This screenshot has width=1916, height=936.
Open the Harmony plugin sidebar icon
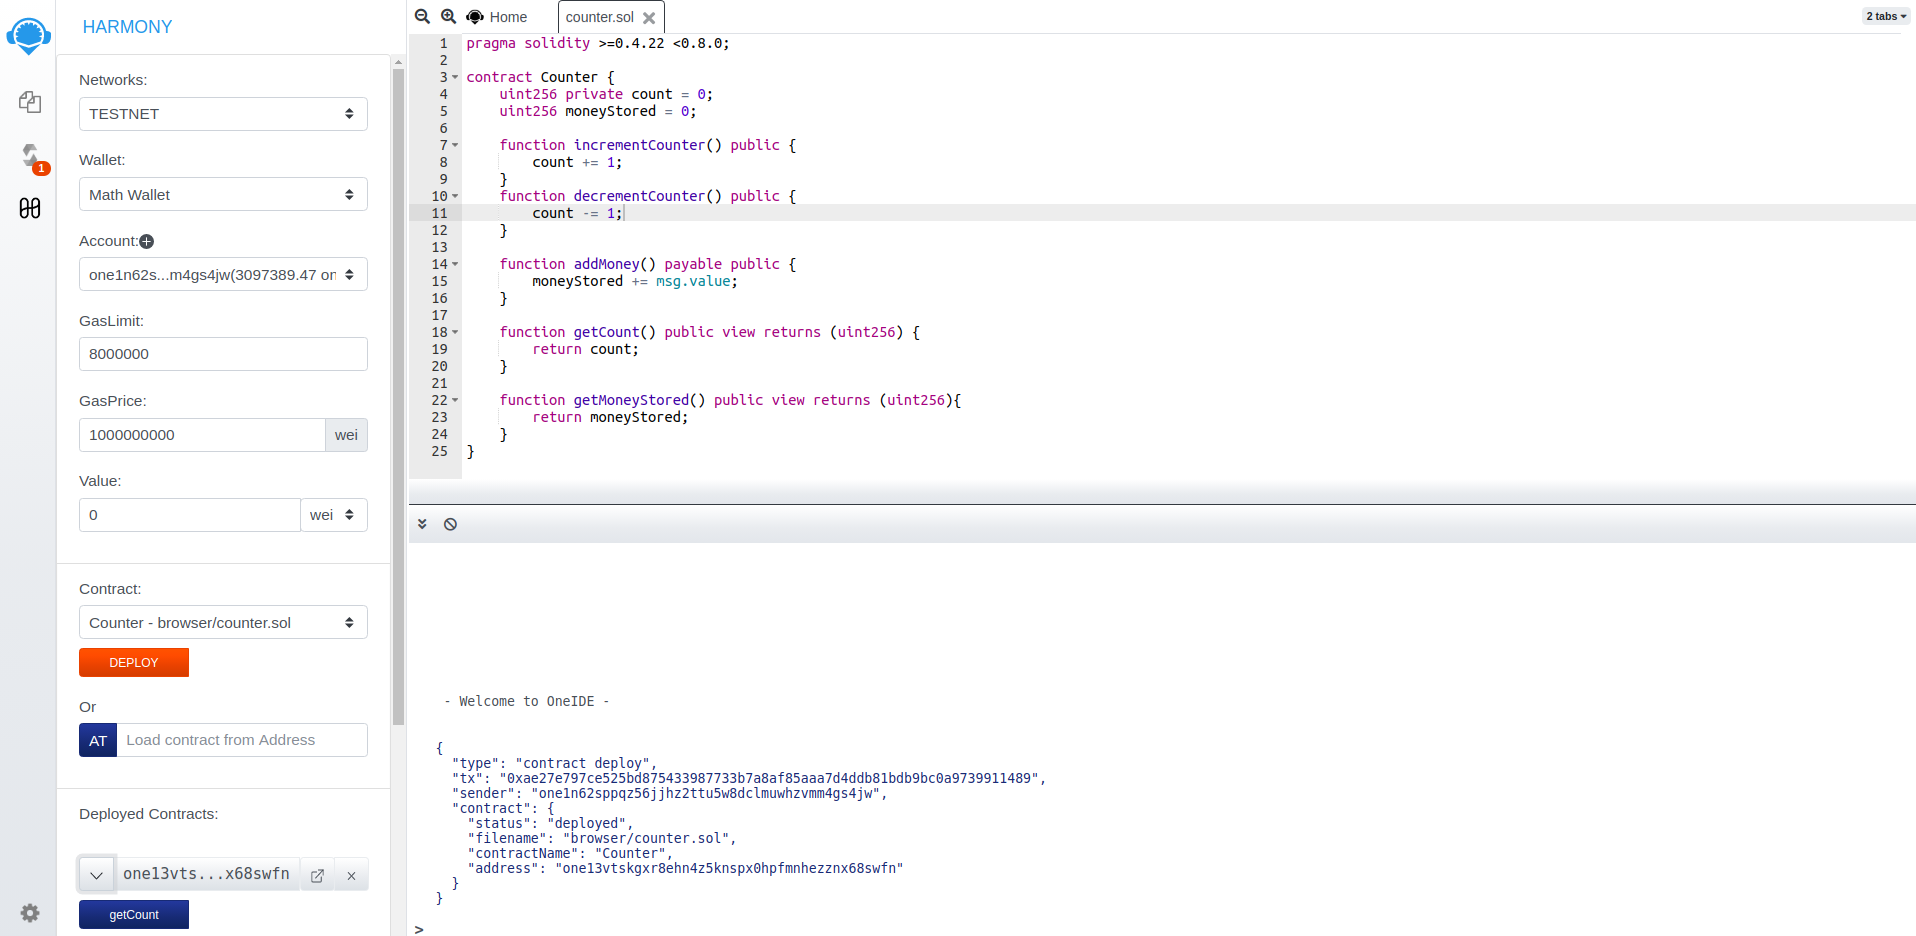30,208
